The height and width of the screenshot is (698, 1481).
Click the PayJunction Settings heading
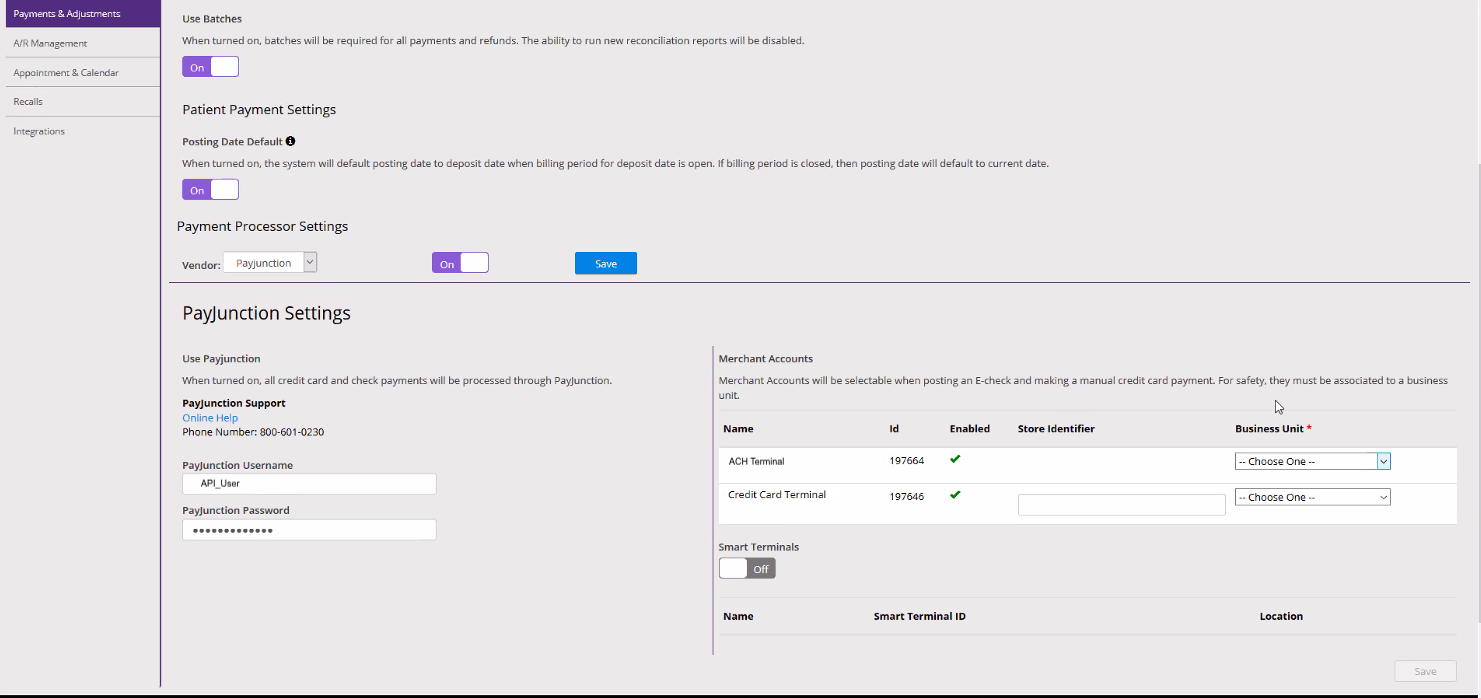click(266, 313)
